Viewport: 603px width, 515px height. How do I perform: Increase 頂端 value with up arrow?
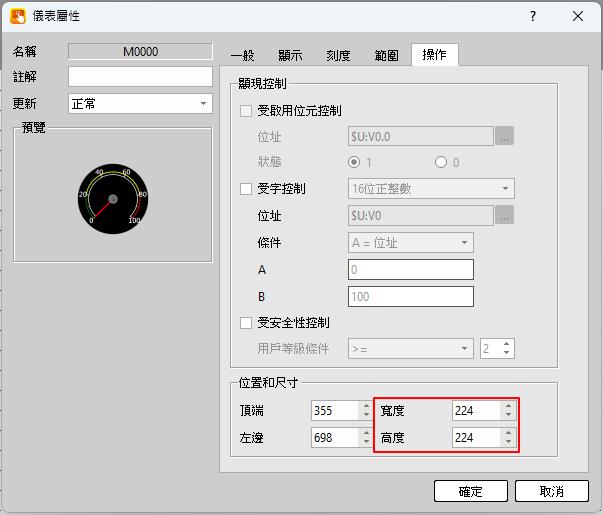pyautogui.click(x=366, y=406)
